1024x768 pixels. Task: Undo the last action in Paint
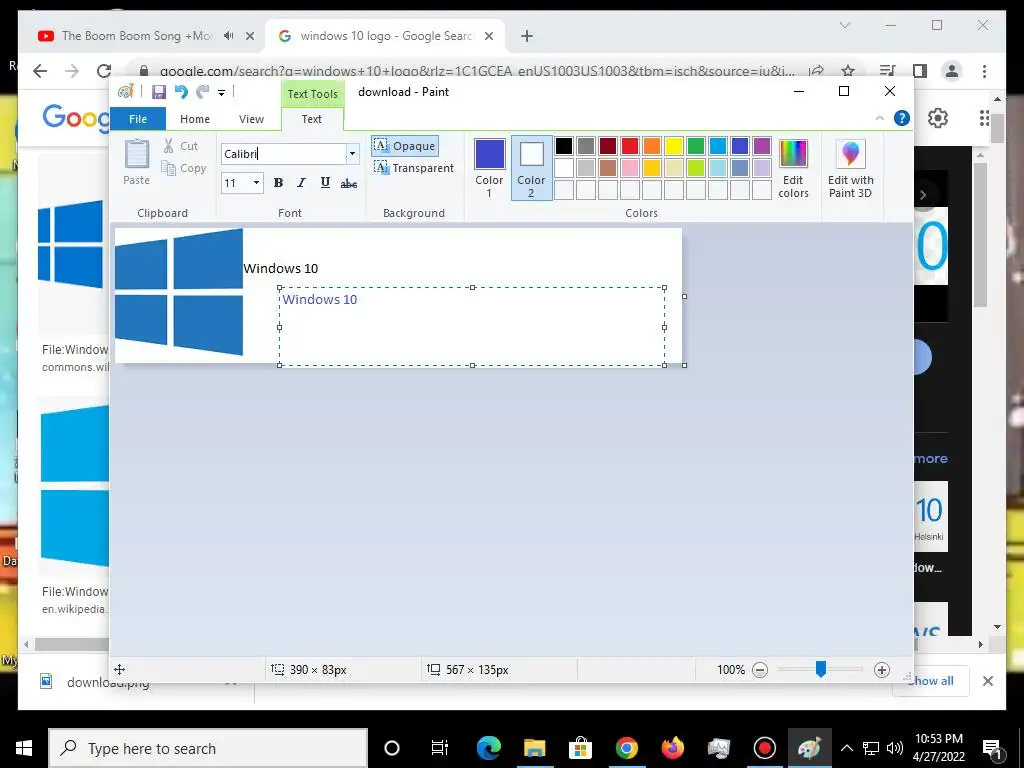pos(181,92)
